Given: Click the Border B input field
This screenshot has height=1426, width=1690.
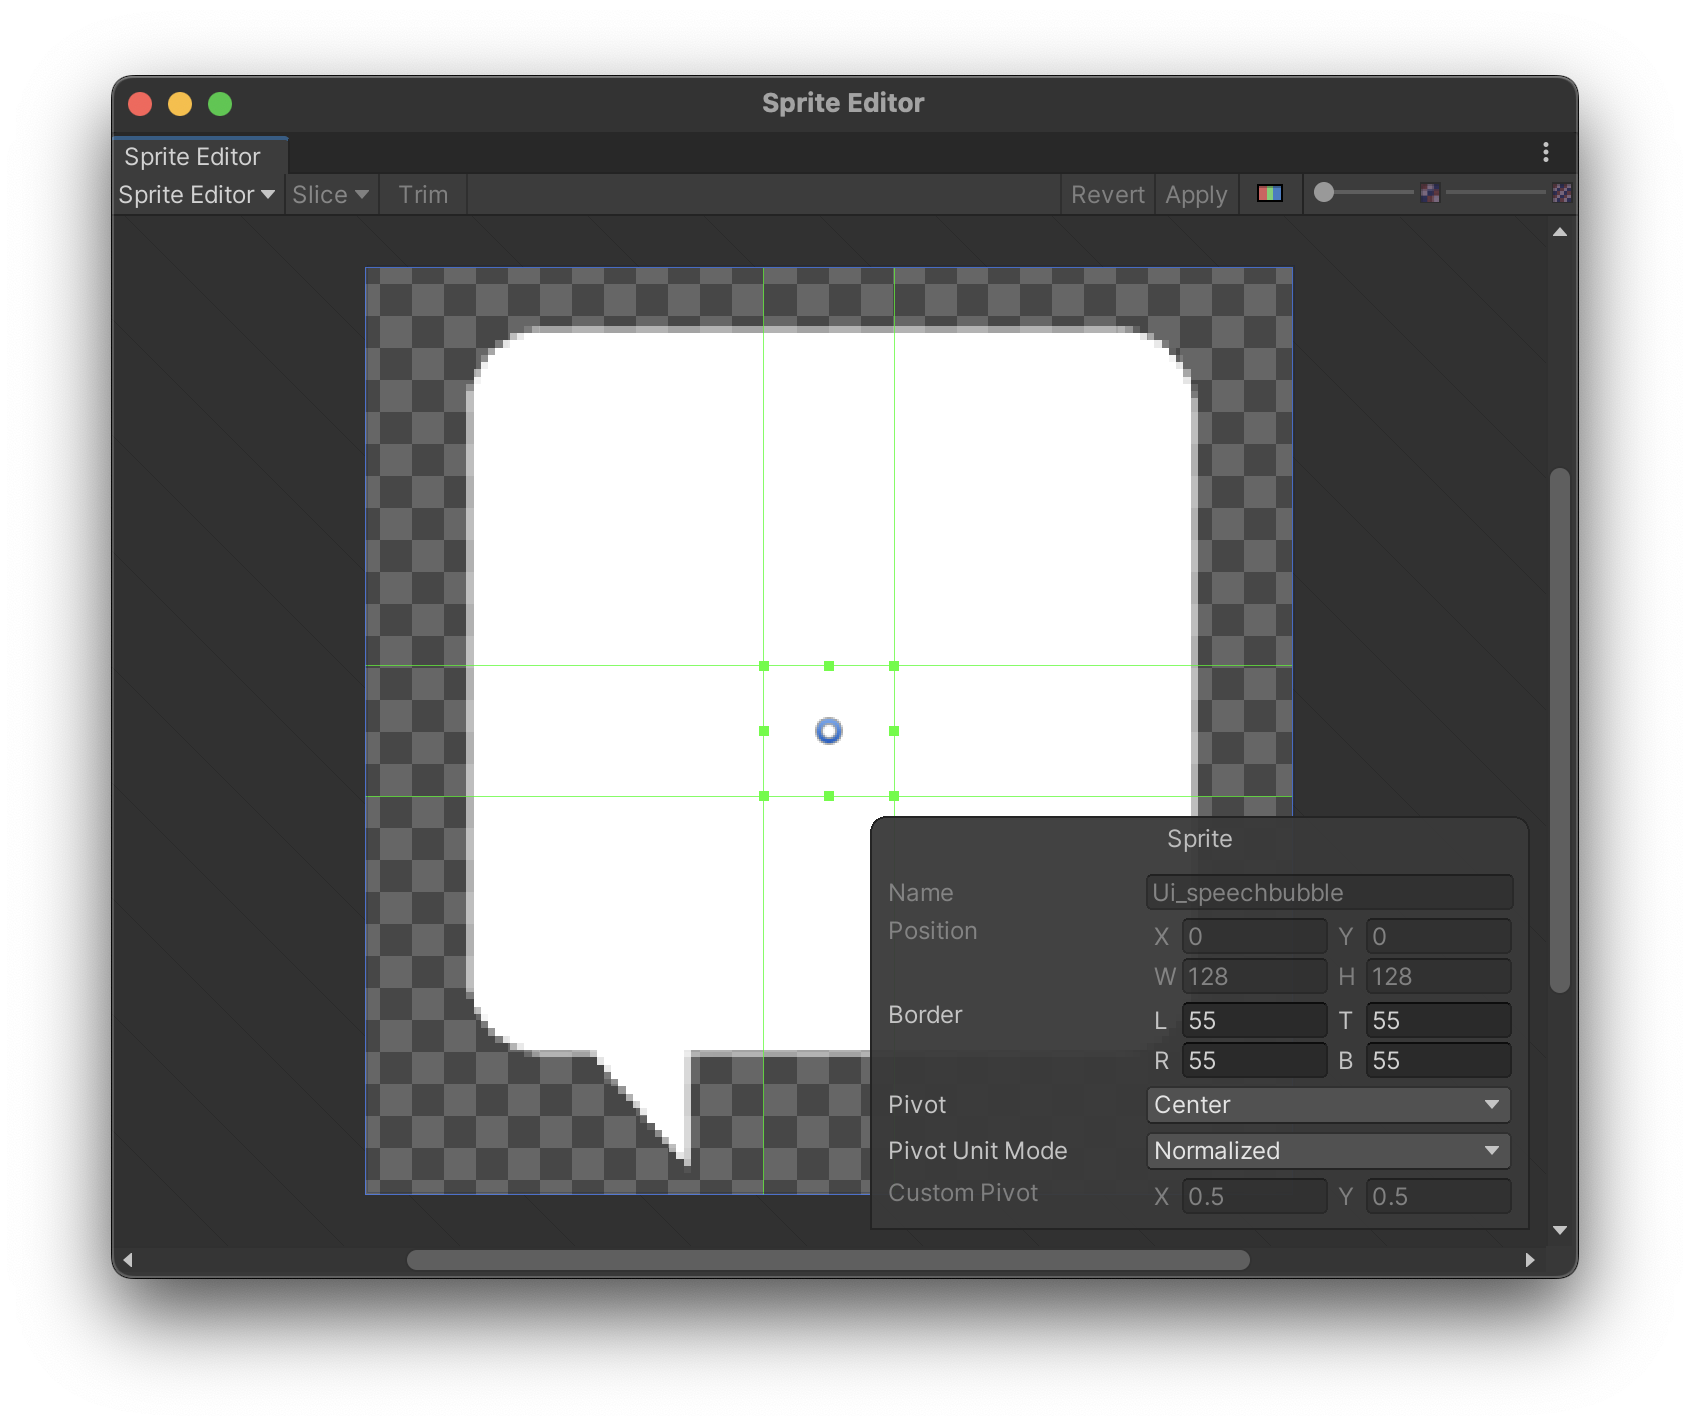Looking at the screenshot, I should tap(1438, 1061).
